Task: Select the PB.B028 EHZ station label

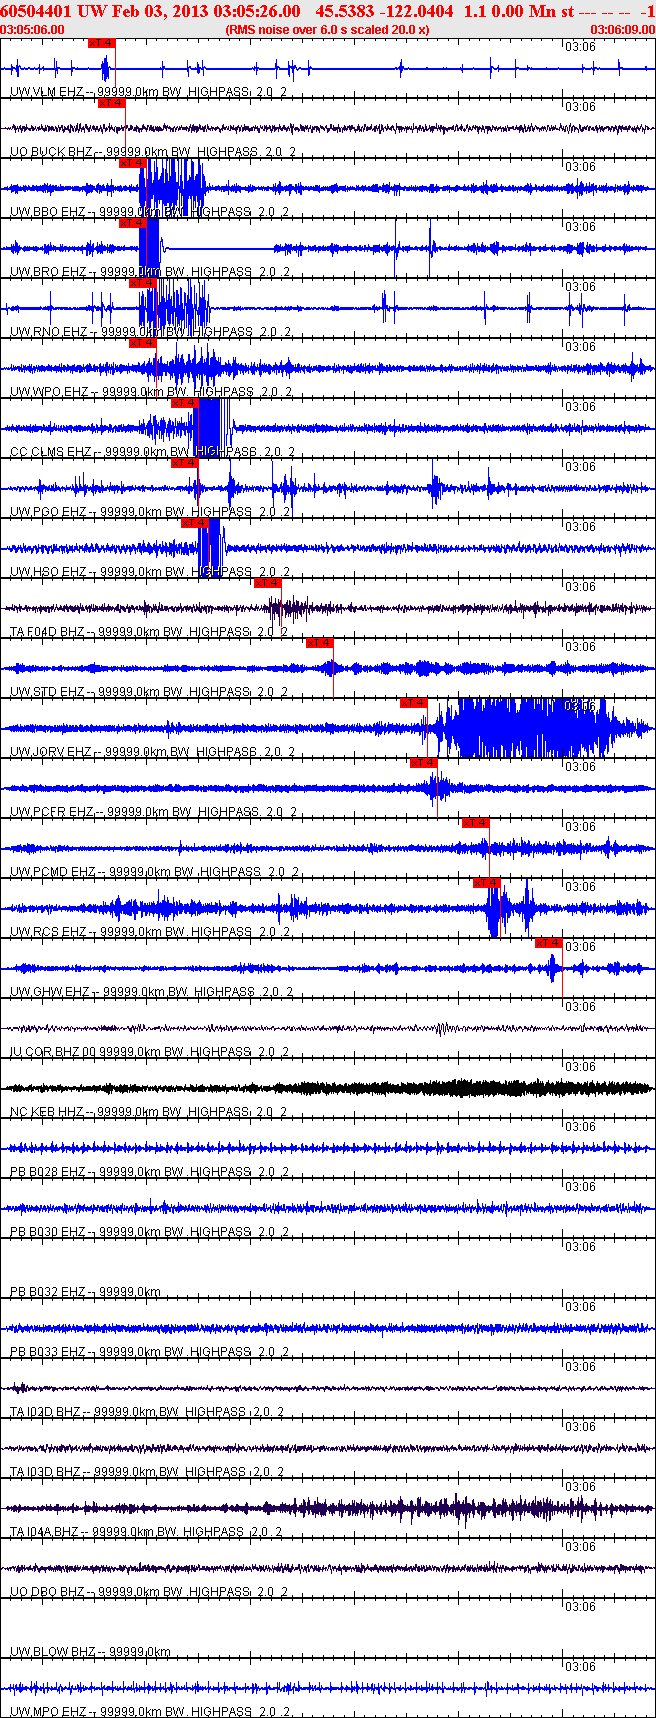Action: [x=48, y=1172]
